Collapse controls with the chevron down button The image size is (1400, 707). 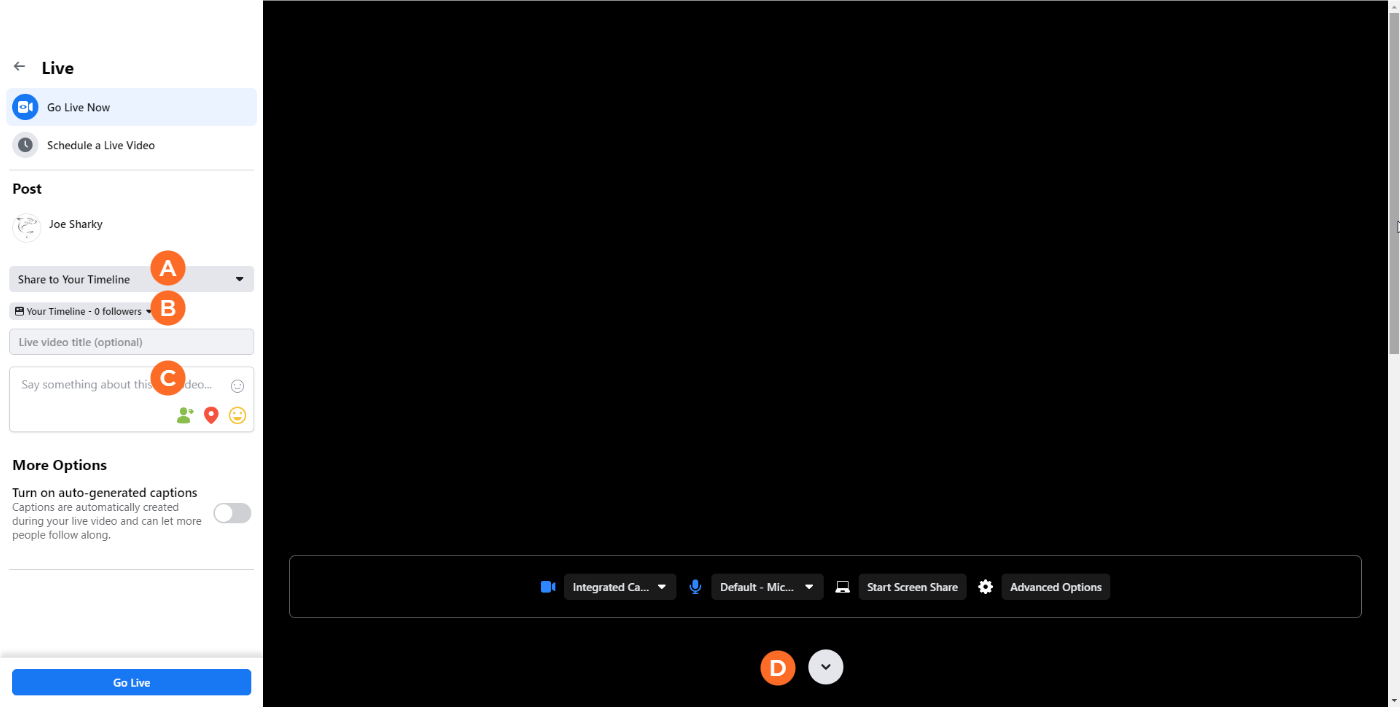tap(826, 667)
